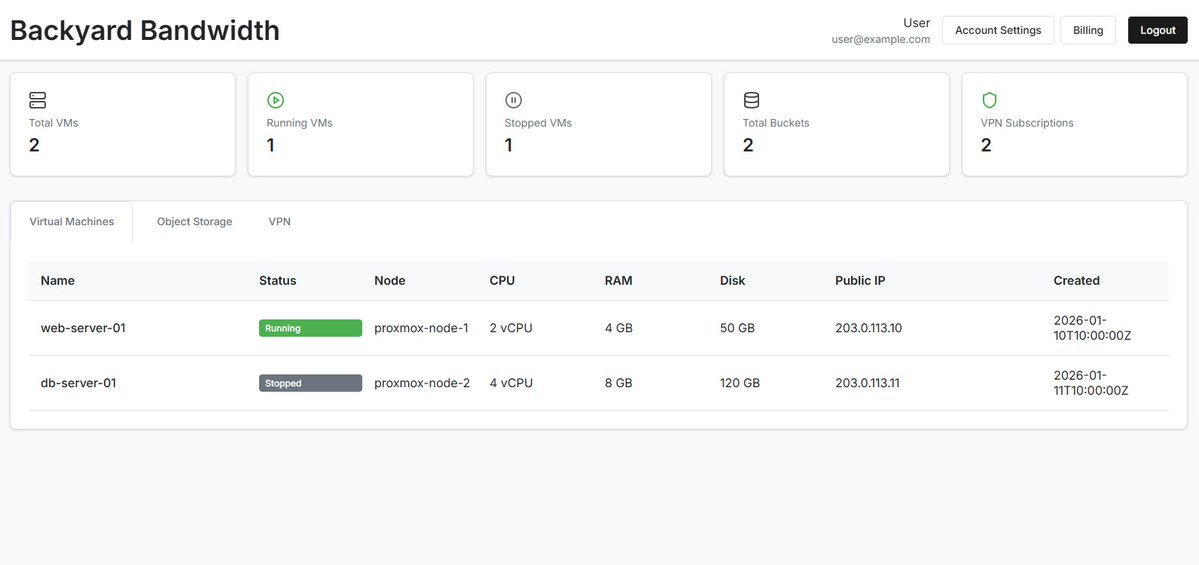1199x565 pixels.
Task: Click the proxmox-node-1 cell
Action: pyautogui.click(x=421, y=328)
